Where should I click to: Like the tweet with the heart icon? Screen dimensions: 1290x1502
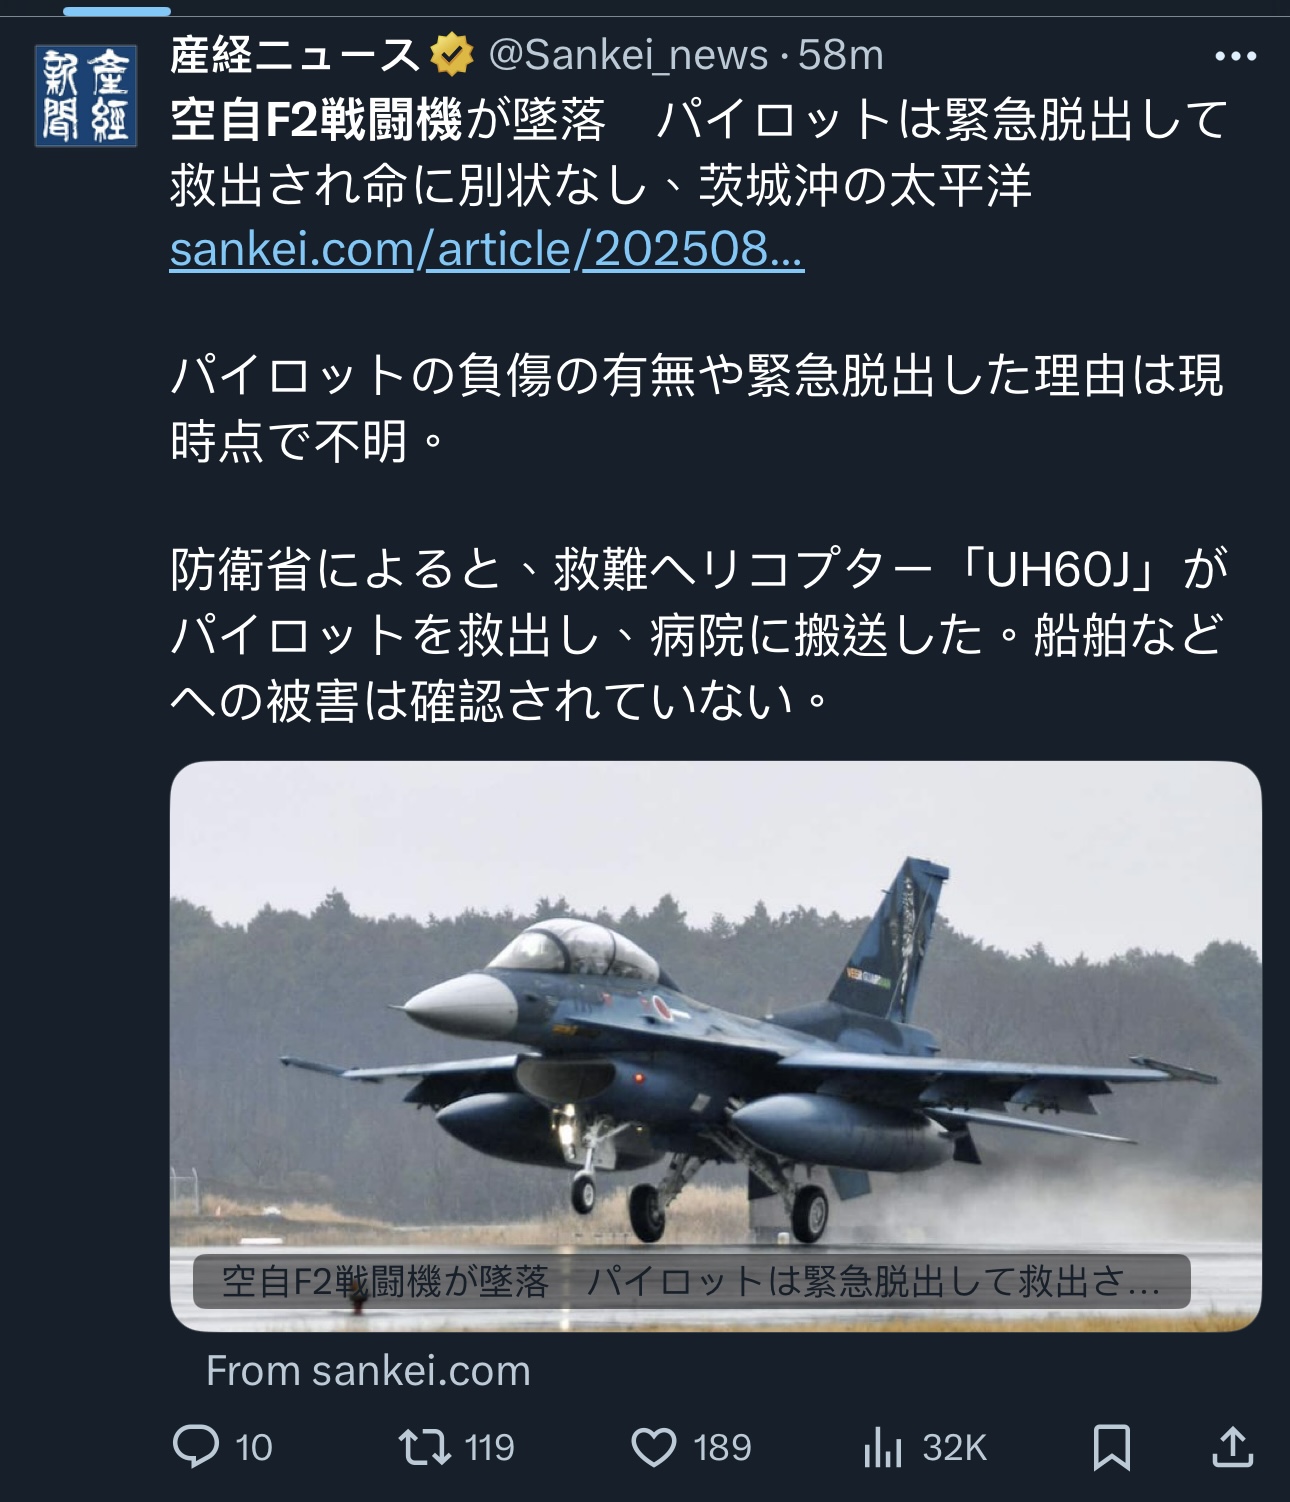(x=654, y=1447)
